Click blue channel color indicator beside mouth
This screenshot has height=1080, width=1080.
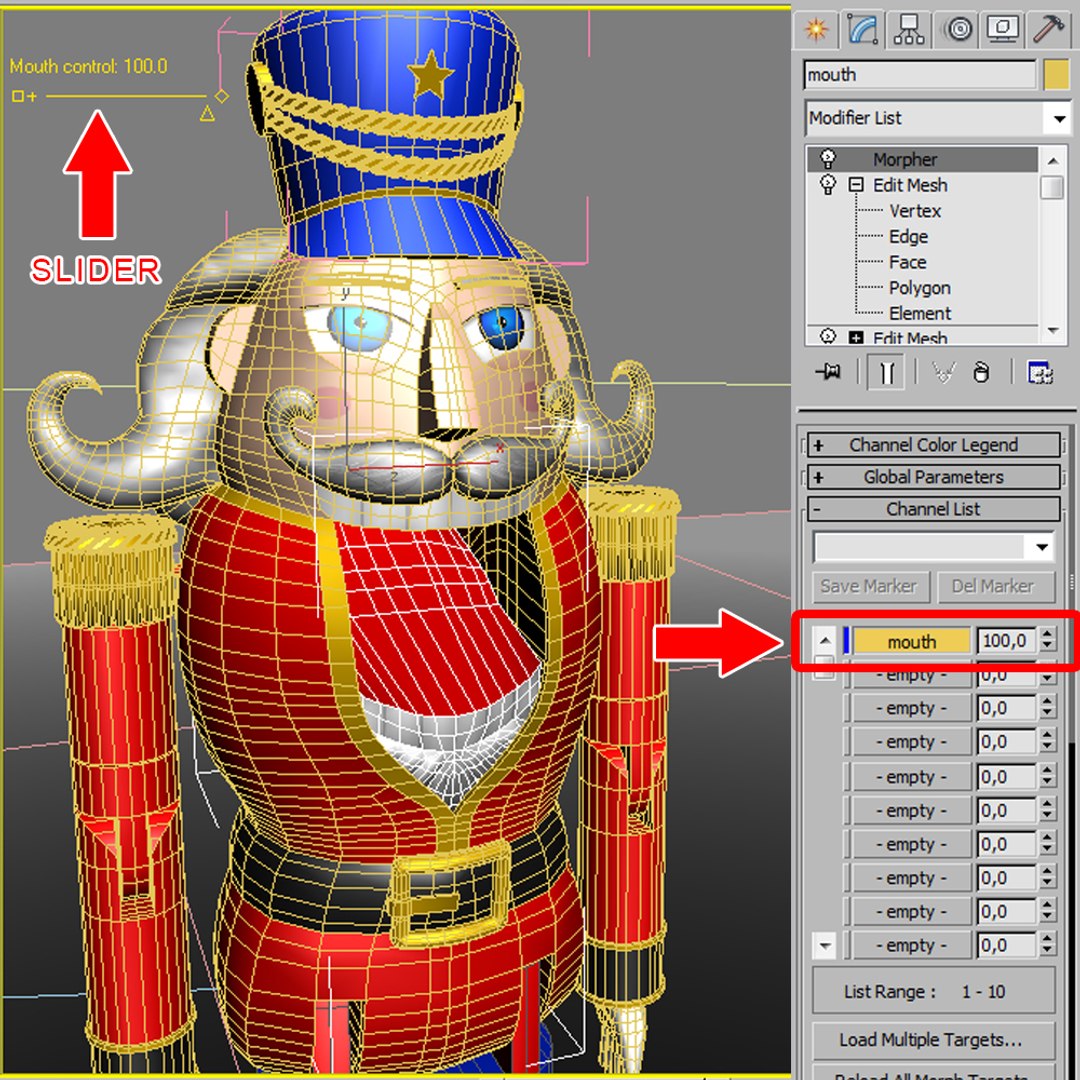point(847,641)
